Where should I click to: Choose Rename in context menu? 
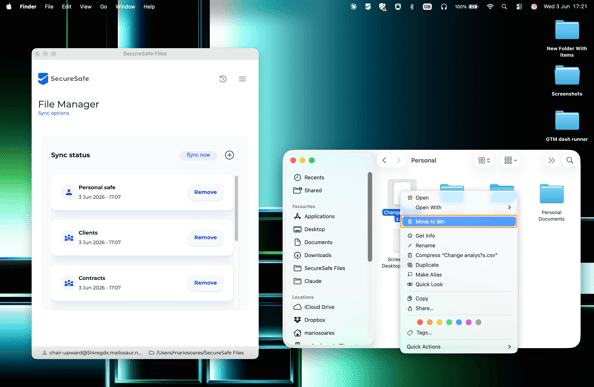(x=459, y=245)
